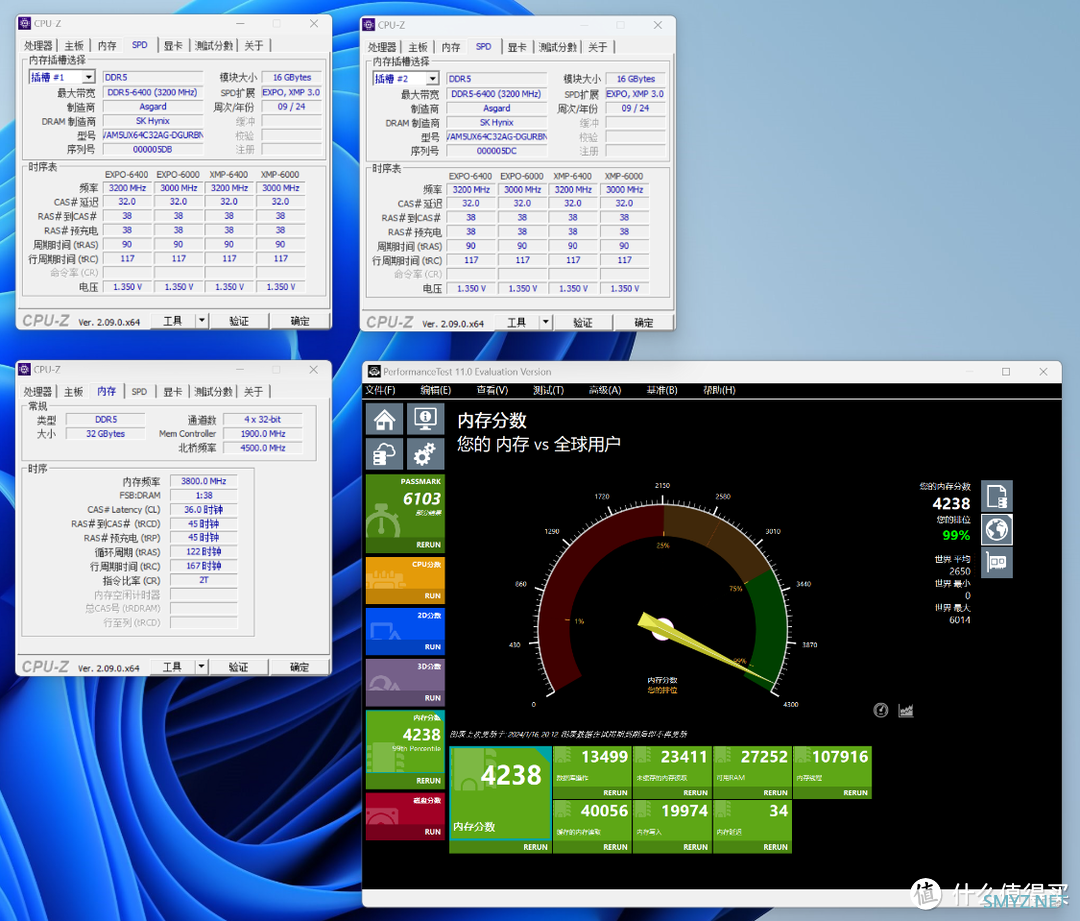Viewport: 1080px width, 921px height.
Task: Open the global comparison globe icon
Action: pos(997,529)
